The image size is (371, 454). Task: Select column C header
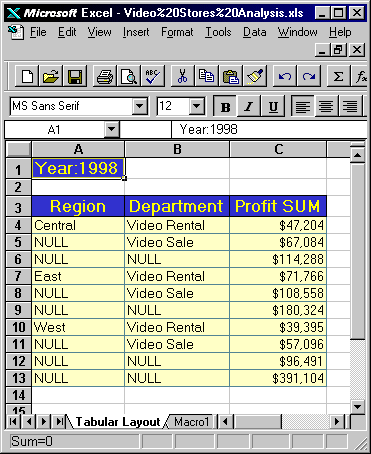click(278, 149)
